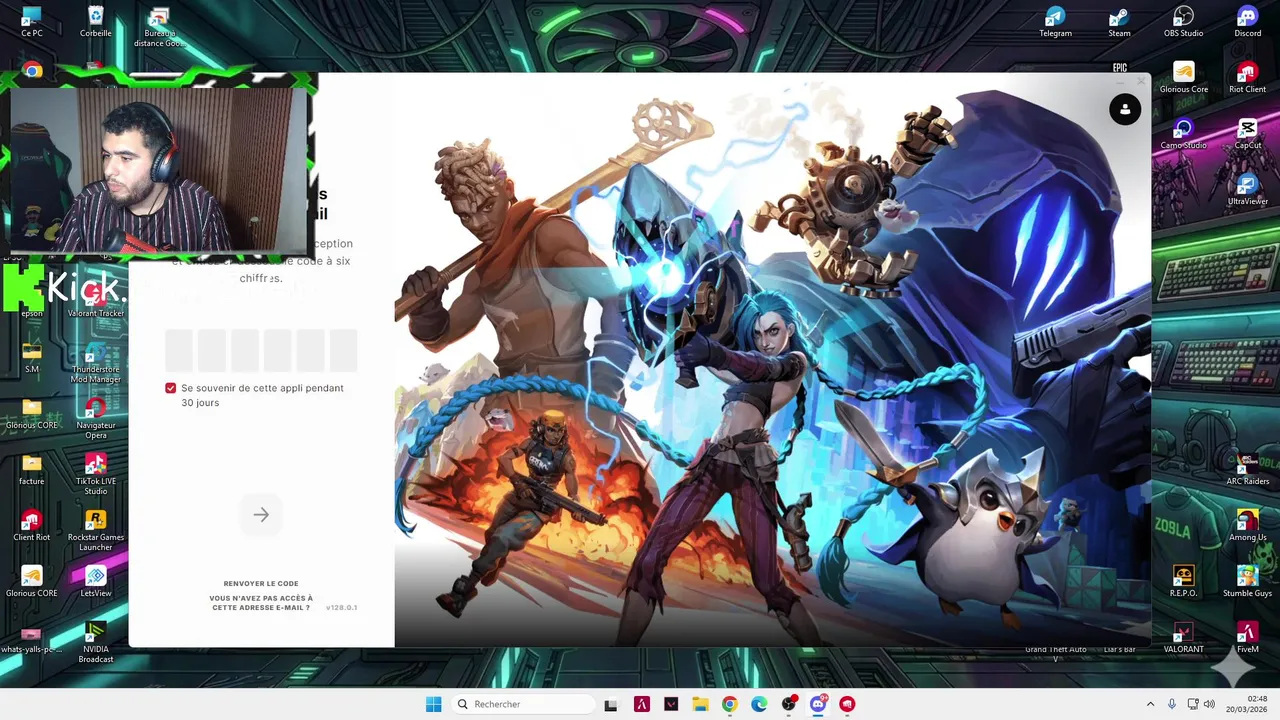
Task: Open the FiveM desktop shortcut
Action: click(x=1248, y=638)
